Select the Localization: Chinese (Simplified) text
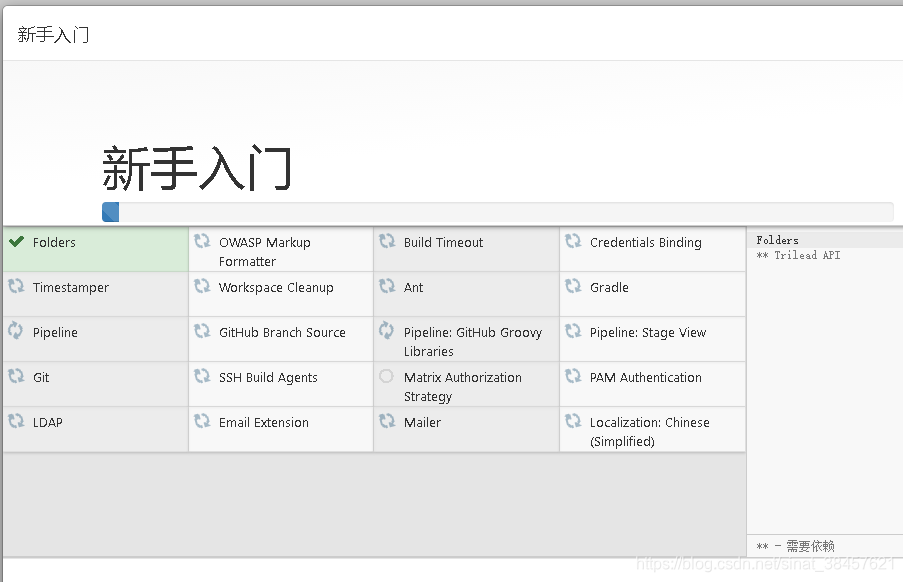 [650, 431]
